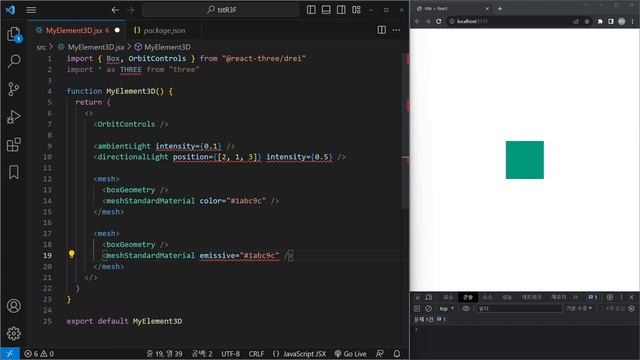640x360 pixels.
Task: Open the Chrome profile avatar menu
Action: 622,21
